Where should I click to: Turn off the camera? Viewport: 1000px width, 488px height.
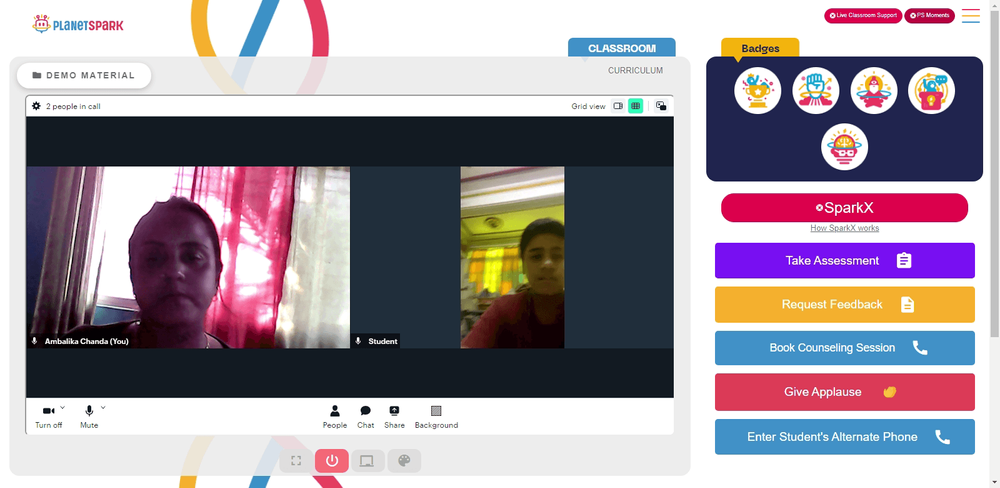point(48,417)
